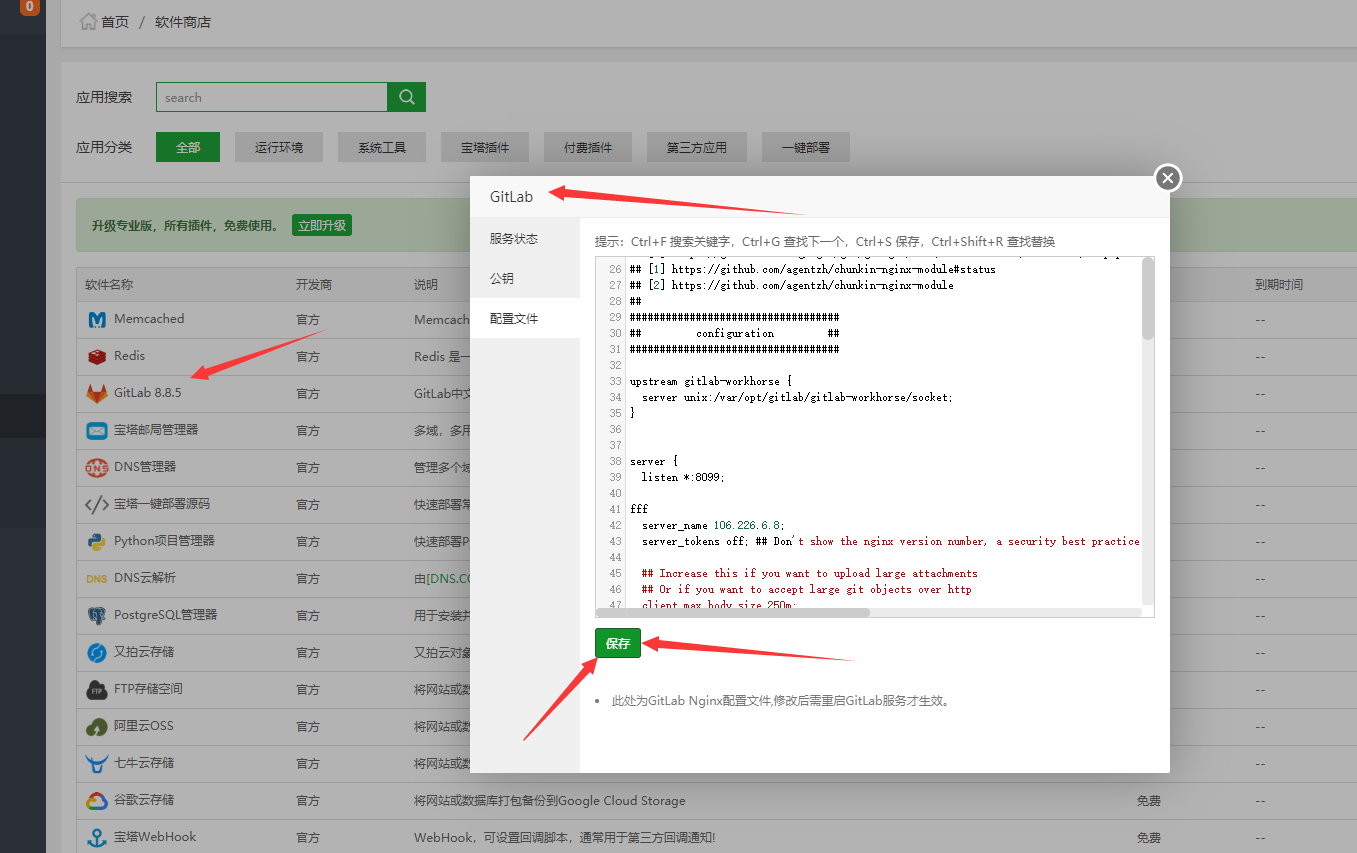Screen dimensions: 1357x853
Task: Click the PostgreSQL管理器 elephant icon
Action: tap(95, 615)
